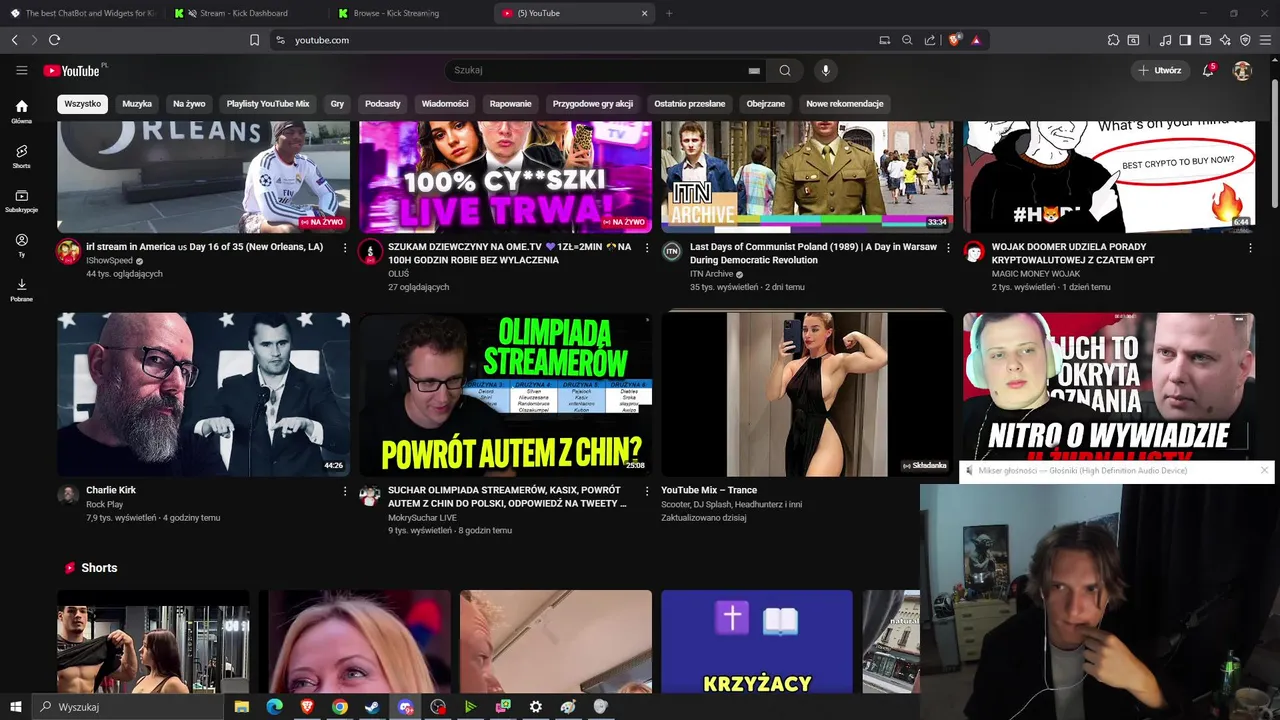Go back in browser history
The height and width of the screenshot is (720, 1280).
click(x=14, y=40)
